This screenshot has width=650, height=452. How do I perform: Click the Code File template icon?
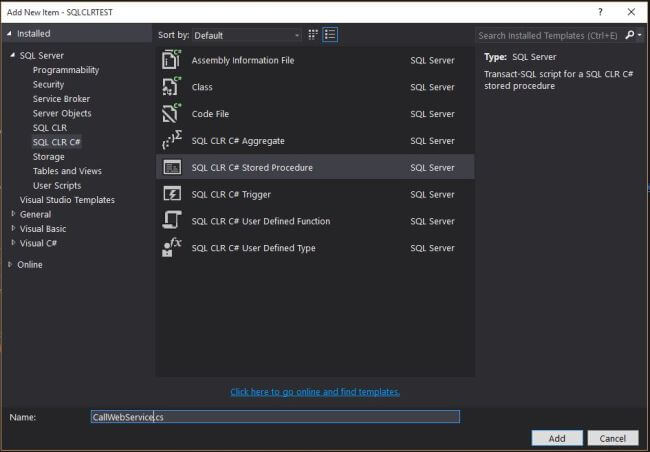(x=172, y=114)
